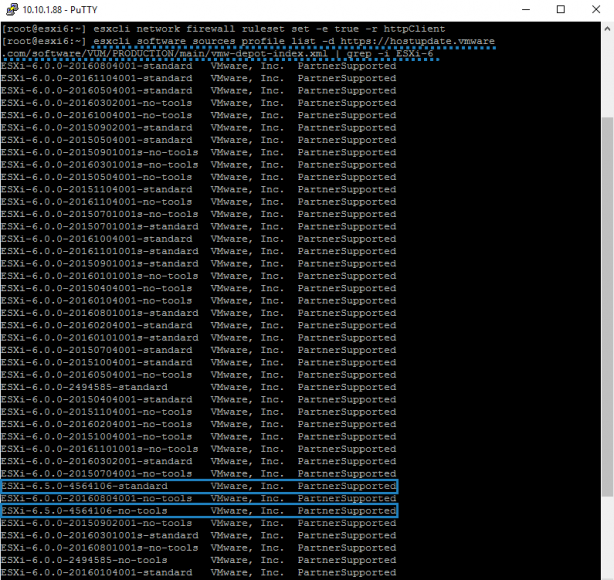This screenshot has width=614, height=580.
Task: Click the firewall ruleset set httpClient command line
Action: pyautogui.click(x=223, y=29)
